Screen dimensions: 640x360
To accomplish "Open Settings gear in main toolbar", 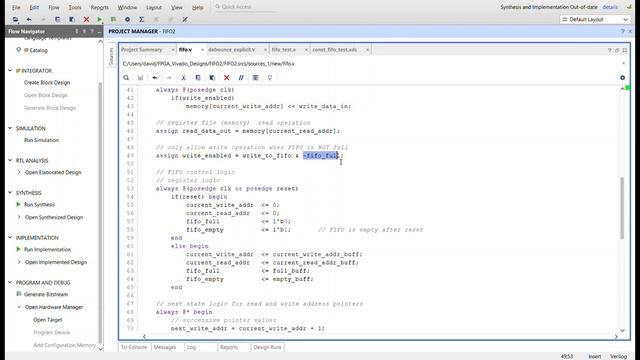I will coord(127,19).
